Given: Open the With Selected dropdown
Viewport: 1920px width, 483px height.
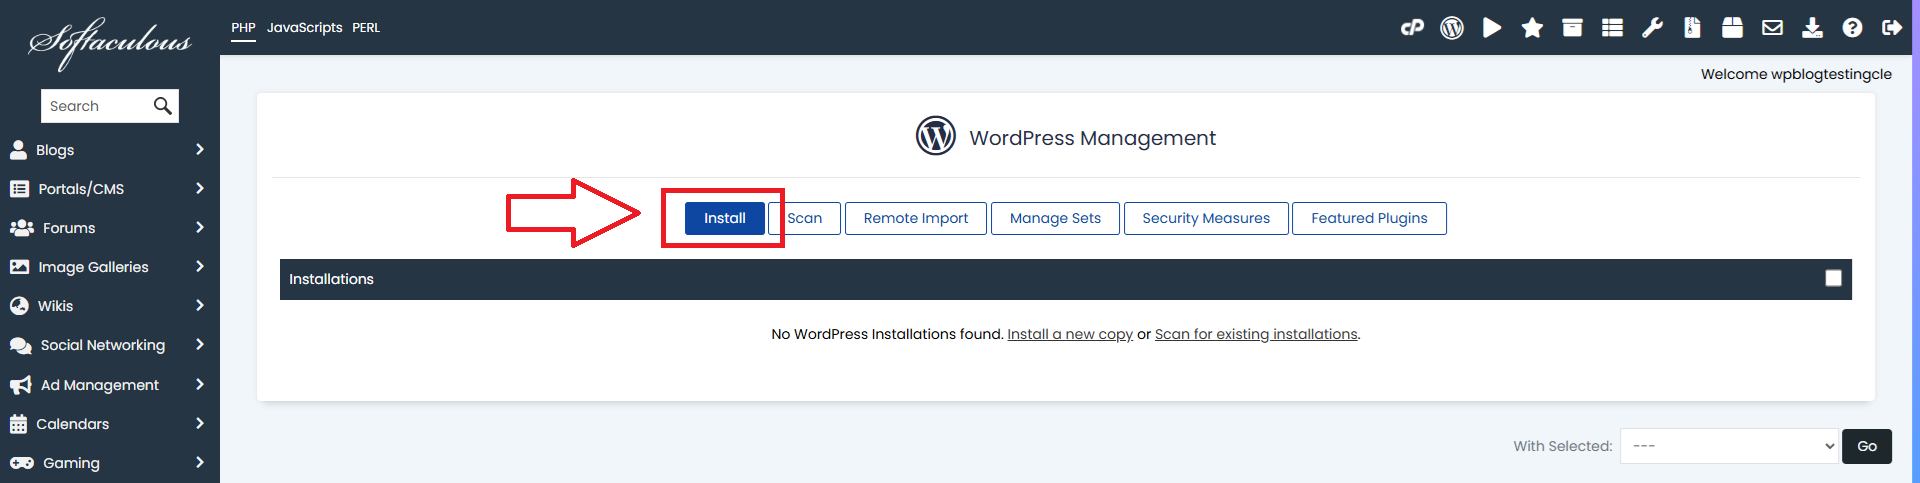Looking at the screenshot, I should coord(1730,446).
